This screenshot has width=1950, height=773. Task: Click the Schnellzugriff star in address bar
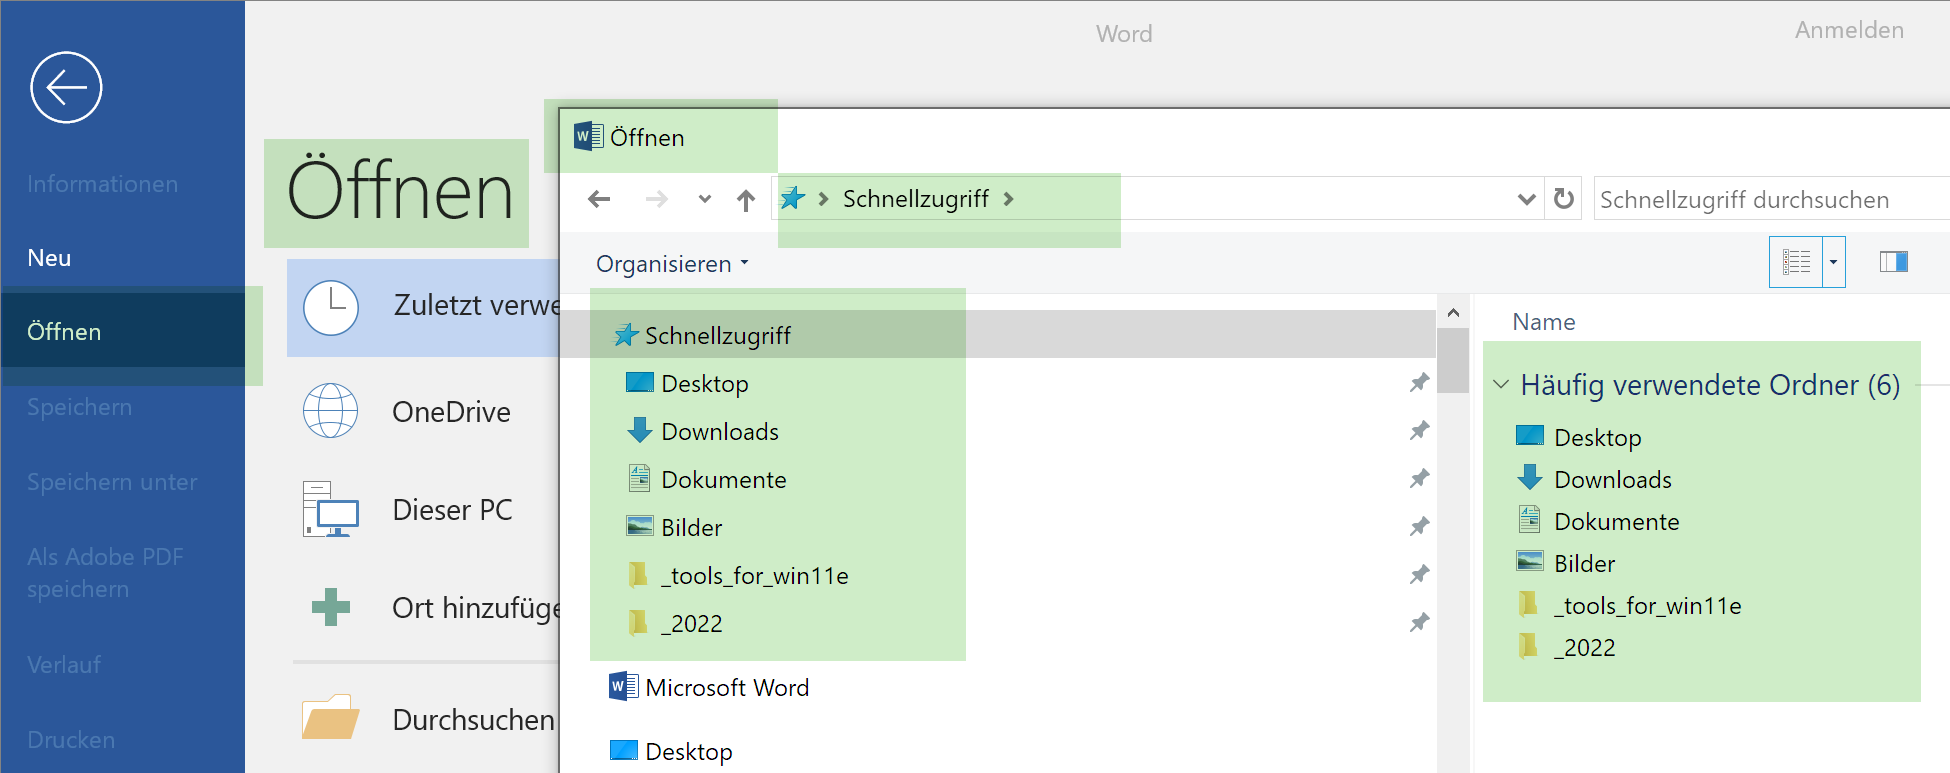tap(793, 198)
